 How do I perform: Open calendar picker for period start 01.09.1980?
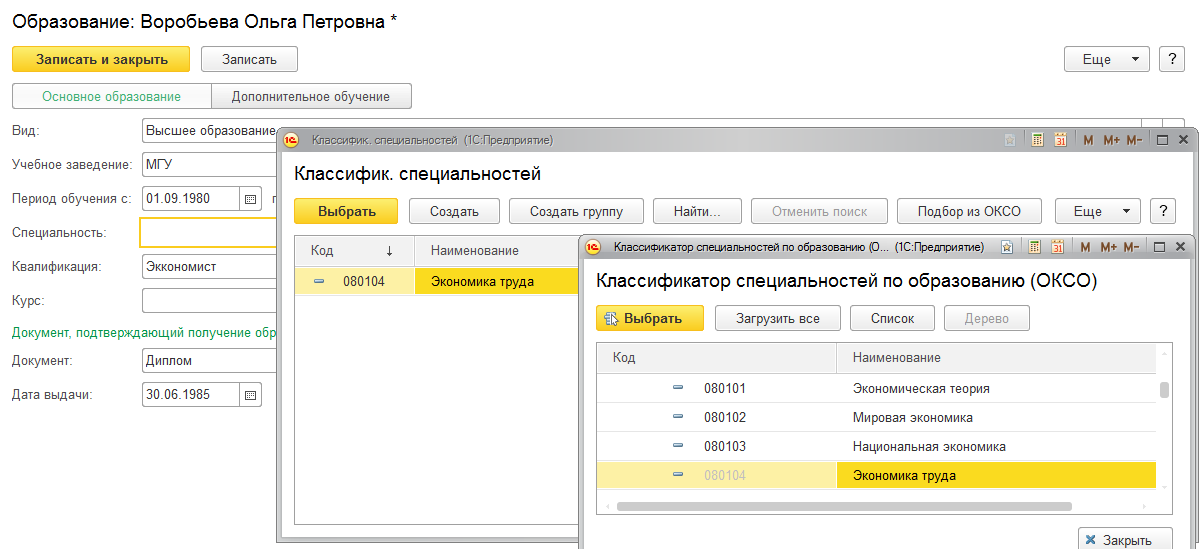(x=251, y=198)
